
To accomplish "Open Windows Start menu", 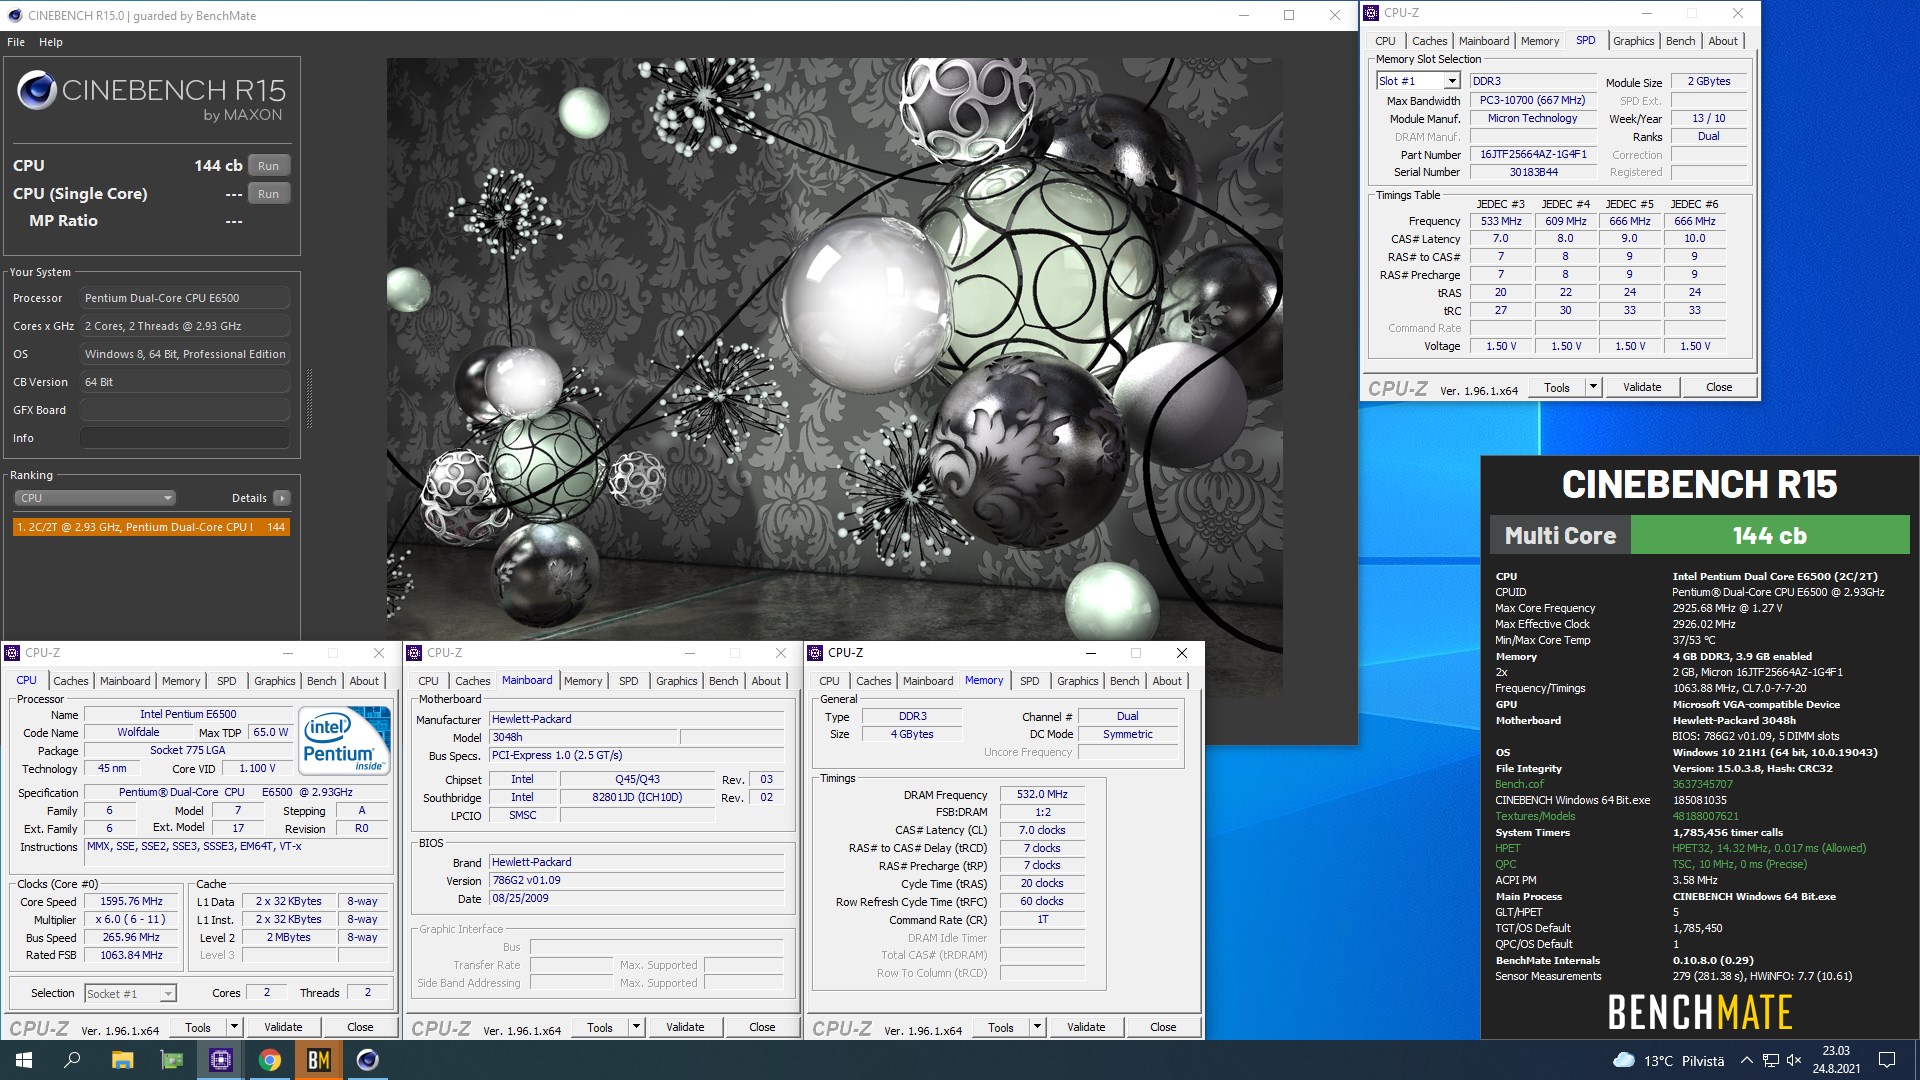I will pyautogui.click(x=24, y=1060).
